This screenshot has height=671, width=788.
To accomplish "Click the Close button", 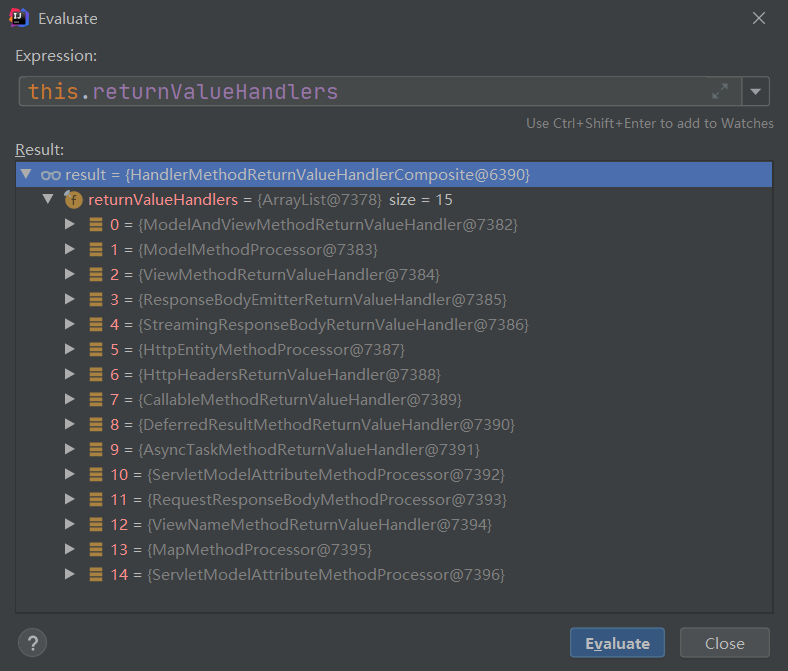I will pos(725,643).
